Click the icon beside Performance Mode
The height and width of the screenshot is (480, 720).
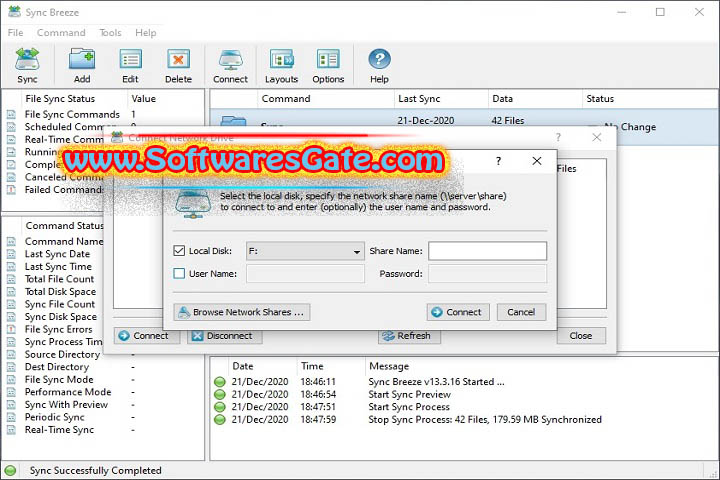click(11, 392)
